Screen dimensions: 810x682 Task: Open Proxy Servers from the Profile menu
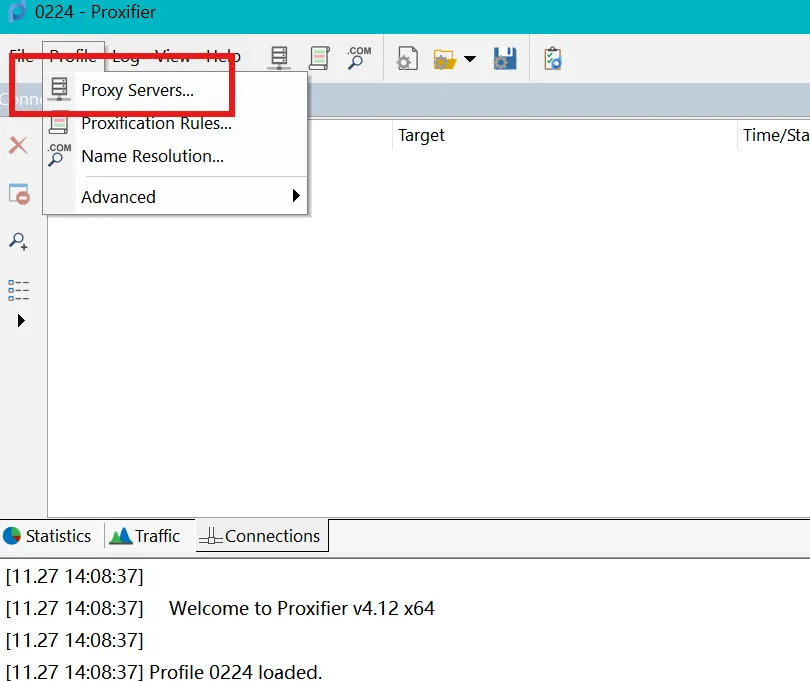coord(176,90)
